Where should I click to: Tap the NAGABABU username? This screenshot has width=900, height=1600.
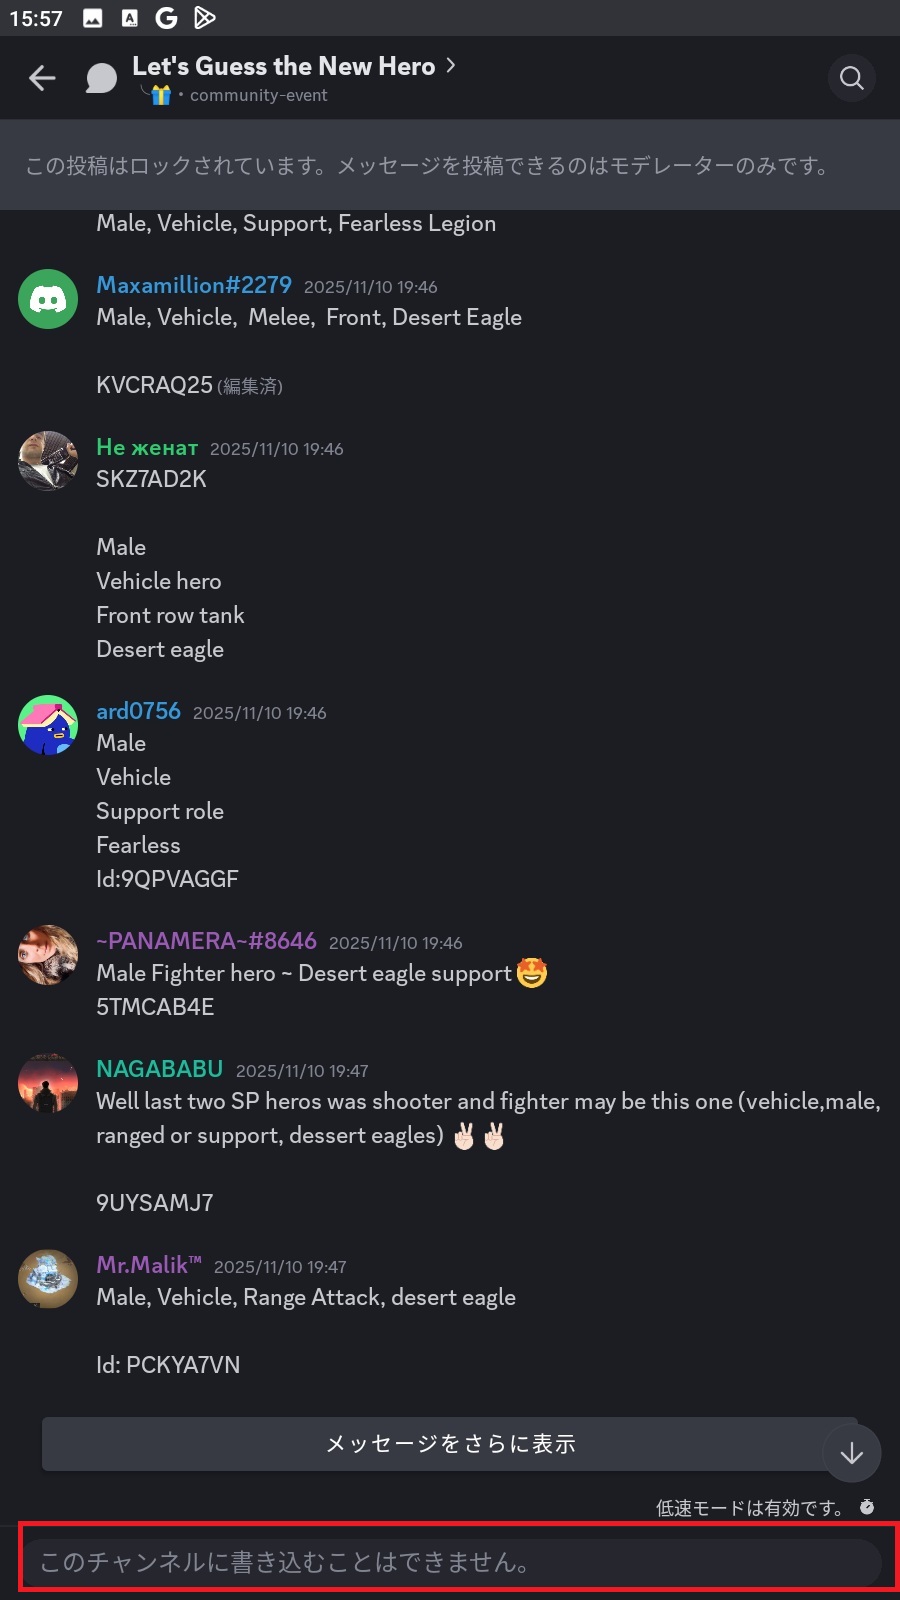[x=159, y=1069]
